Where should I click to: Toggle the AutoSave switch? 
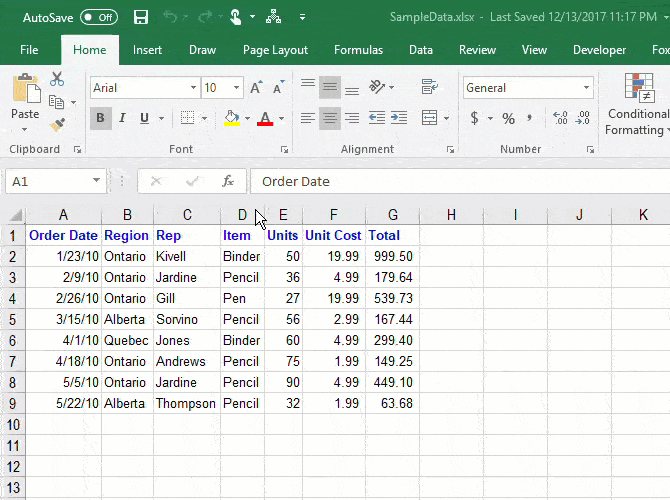pos(98,17)
